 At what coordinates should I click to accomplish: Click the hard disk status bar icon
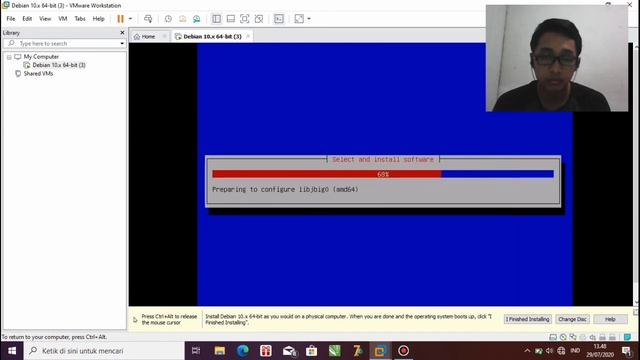pyautogui.click(x=553, y=337)
